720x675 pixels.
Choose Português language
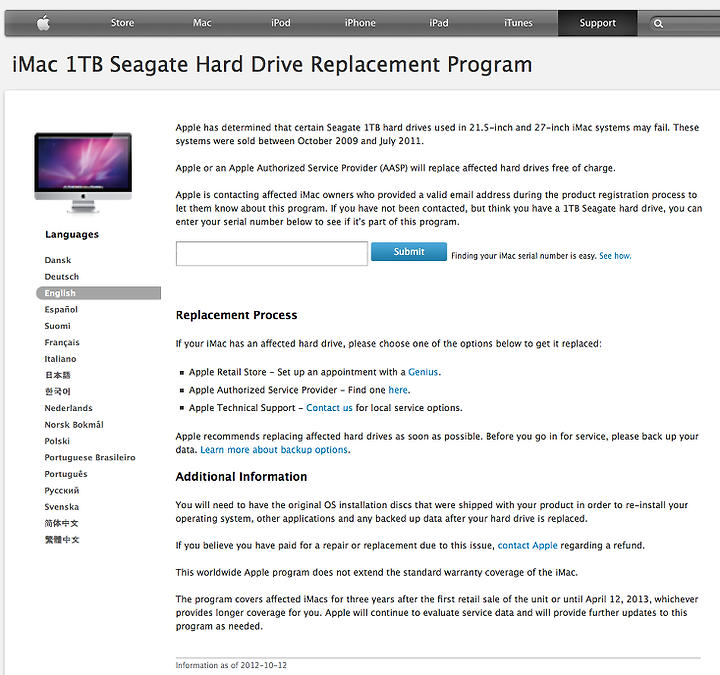(66, 474)
